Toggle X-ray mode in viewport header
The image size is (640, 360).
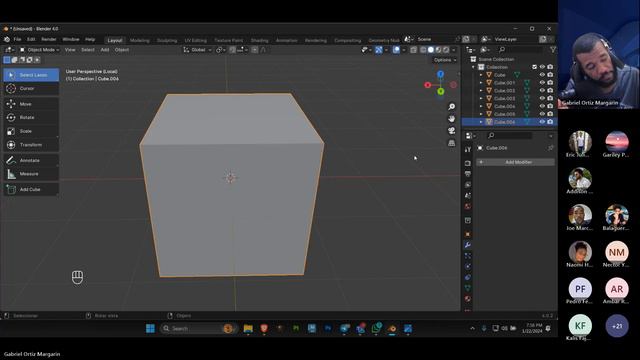(413, 50)
